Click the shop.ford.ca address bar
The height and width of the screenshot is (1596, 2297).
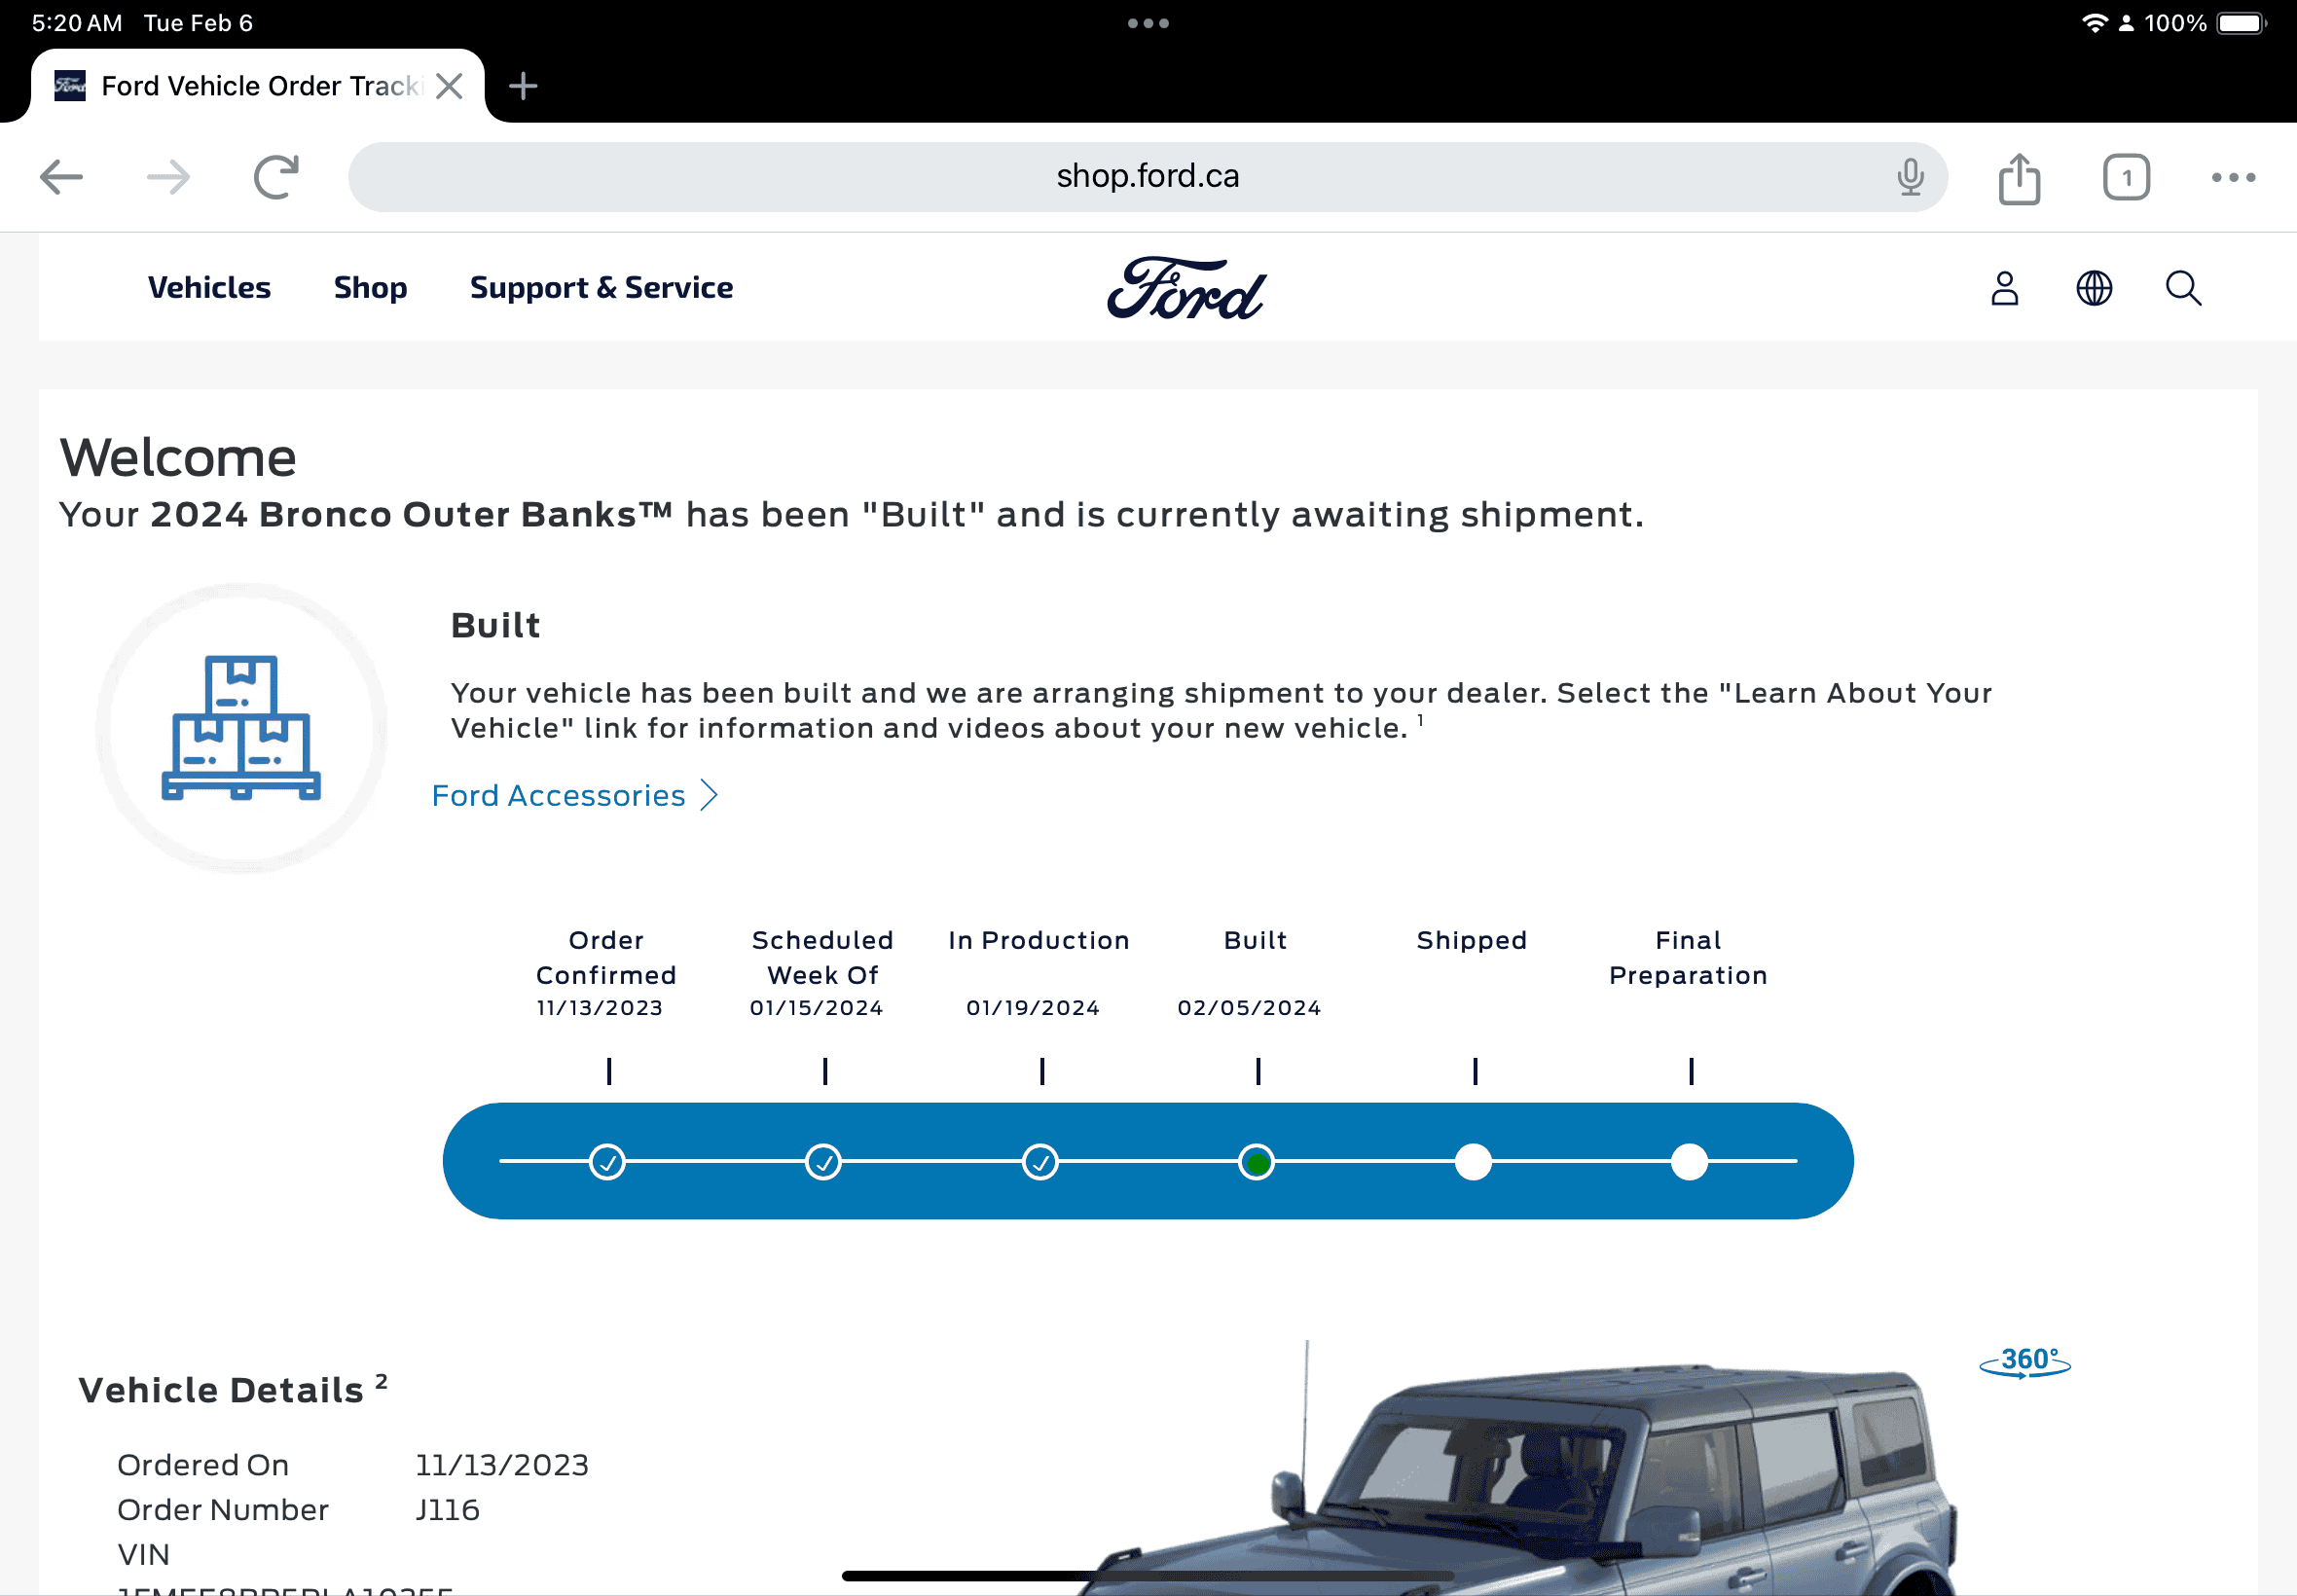(x=1147, y=177)
